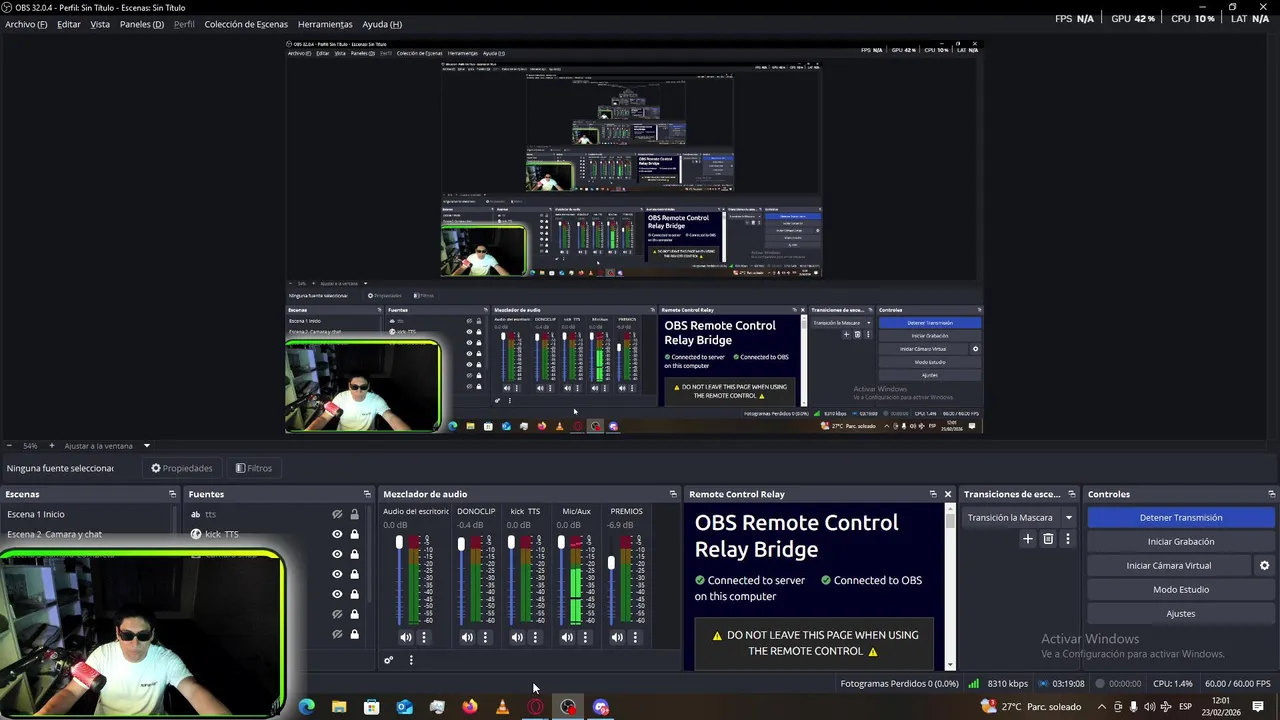Image resolution: width=1280 pixels, height=720 pixels.
Task: Open Firefox from the taskbar
Action: tap(470, 707)
